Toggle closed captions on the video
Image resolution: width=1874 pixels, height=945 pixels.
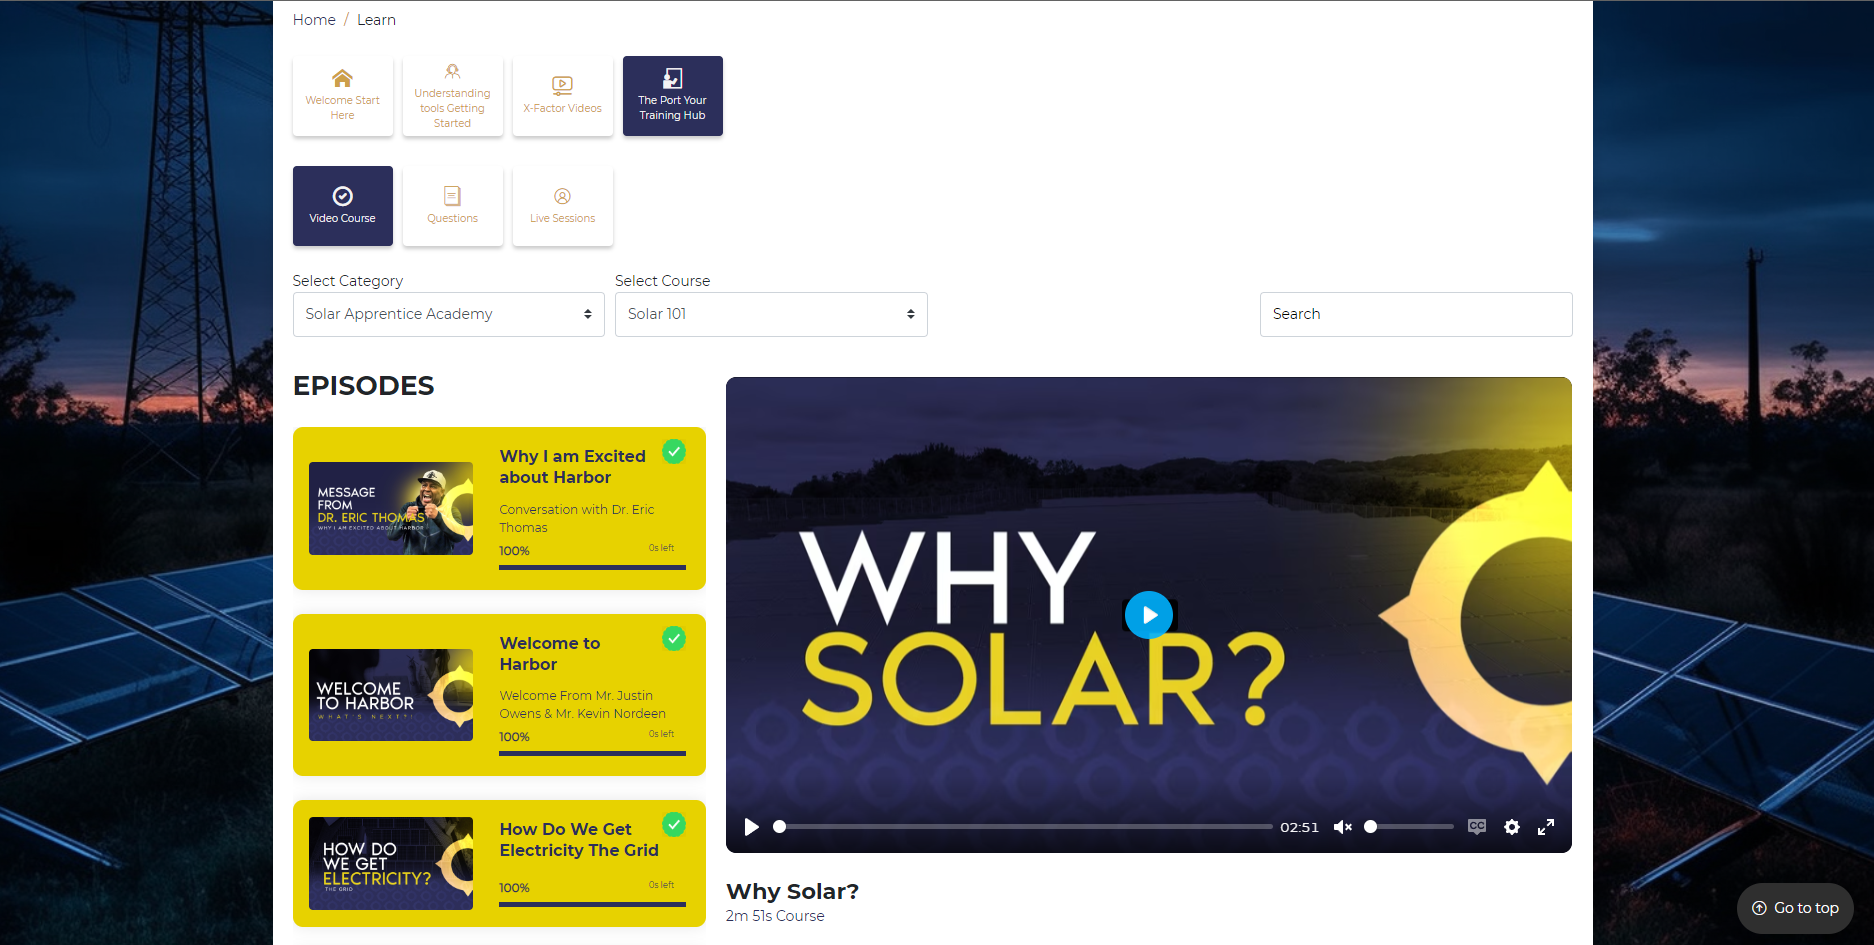[1476, 827]
